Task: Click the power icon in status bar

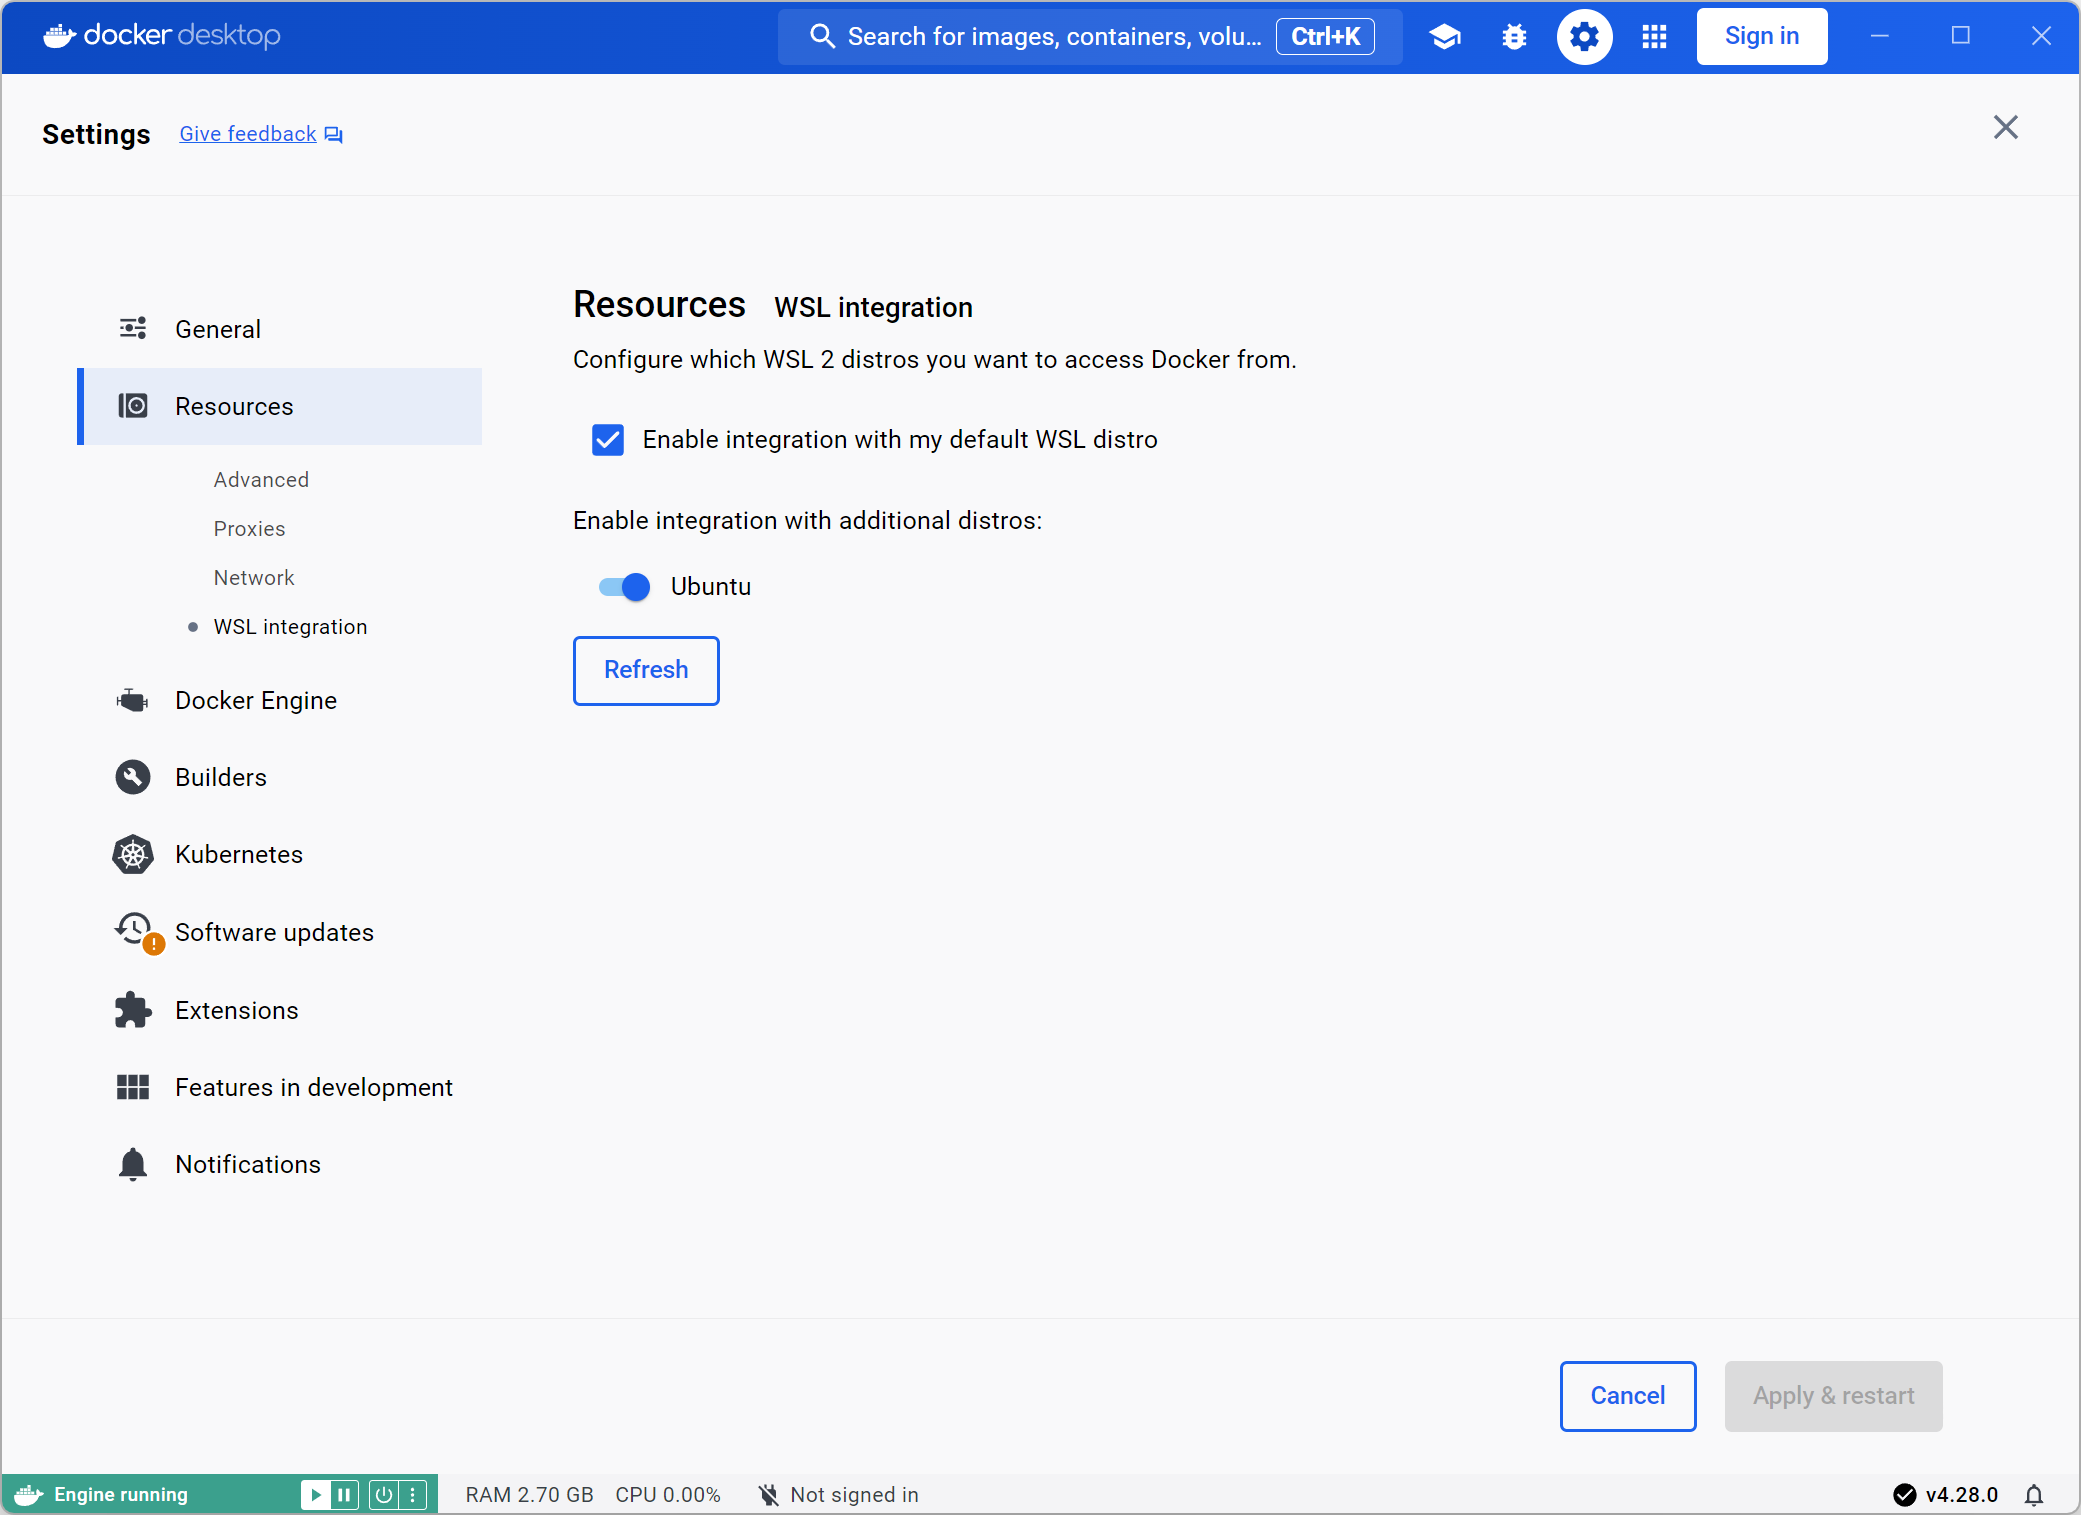Action: [384, 1495]
